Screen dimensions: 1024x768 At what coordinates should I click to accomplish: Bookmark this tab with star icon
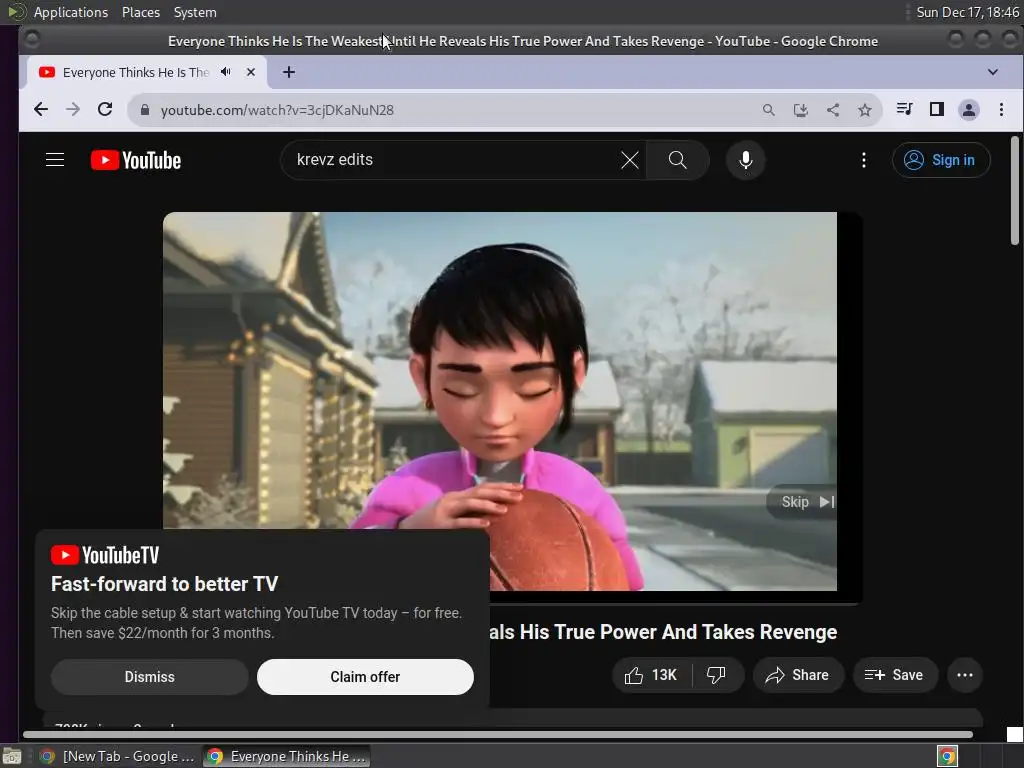[x=865, y=110]
